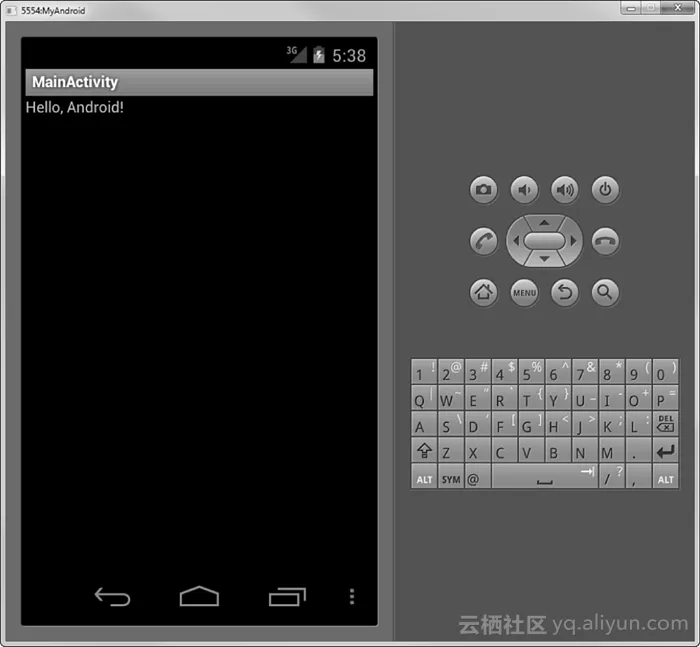Click the E key
The height and width of the screenshot is (647, 700).
[478, 398]
